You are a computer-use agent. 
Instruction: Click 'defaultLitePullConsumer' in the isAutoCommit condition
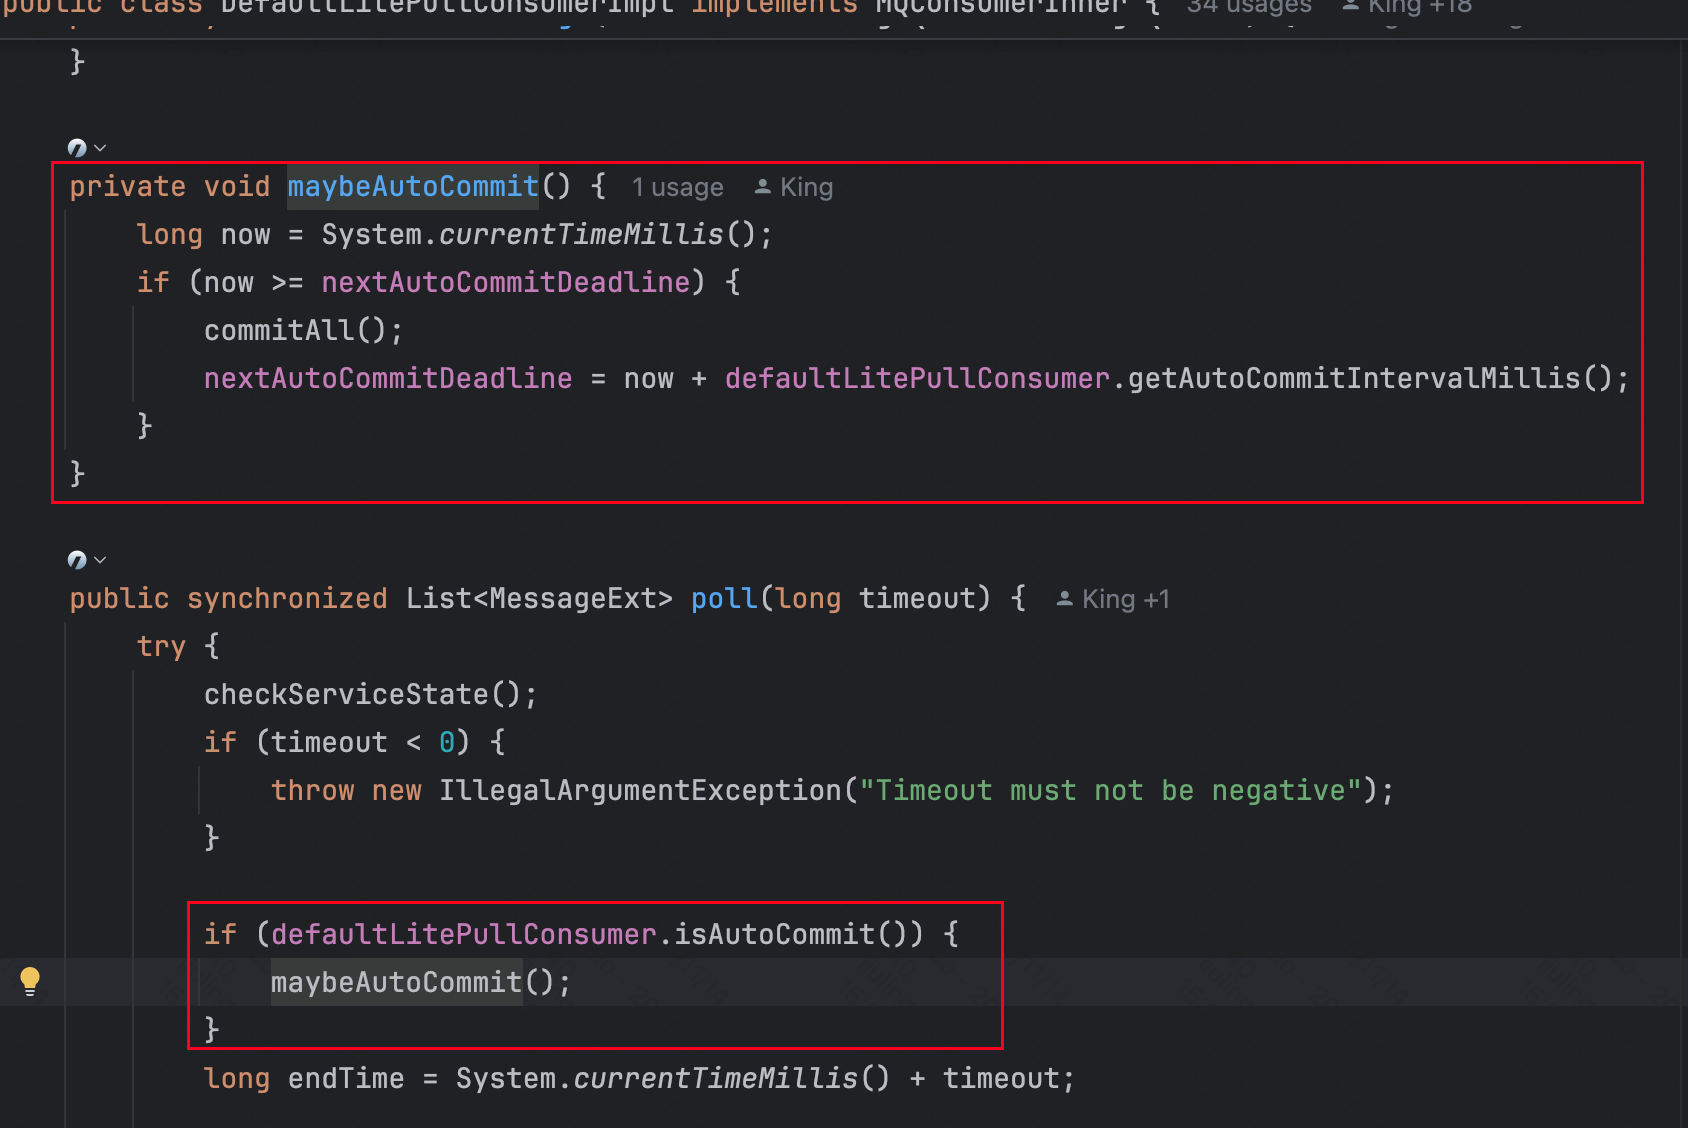tap(464, 935)
